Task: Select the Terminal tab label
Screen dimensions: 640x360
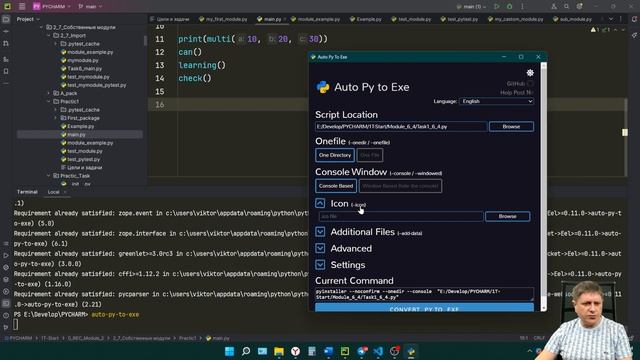Action: coord(27,192)
